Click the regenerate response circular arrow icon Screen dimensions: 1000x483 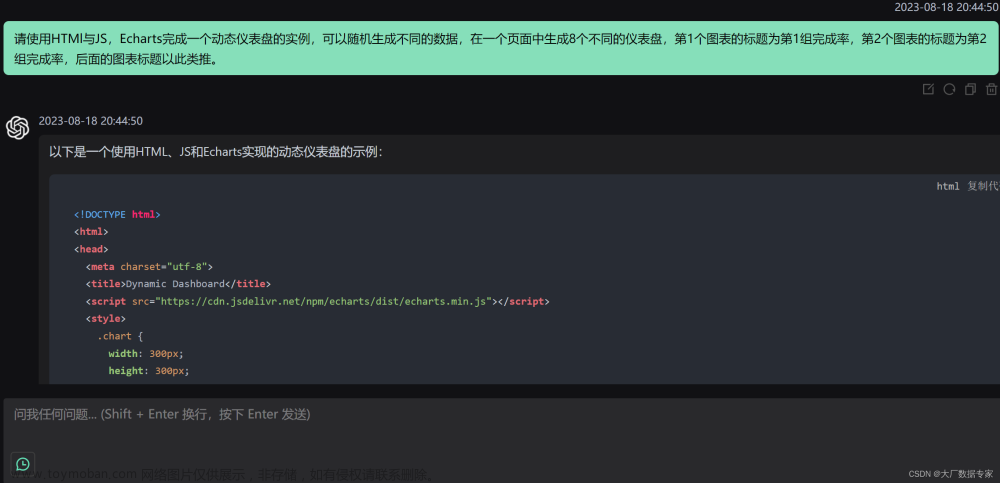coord(949,90)
